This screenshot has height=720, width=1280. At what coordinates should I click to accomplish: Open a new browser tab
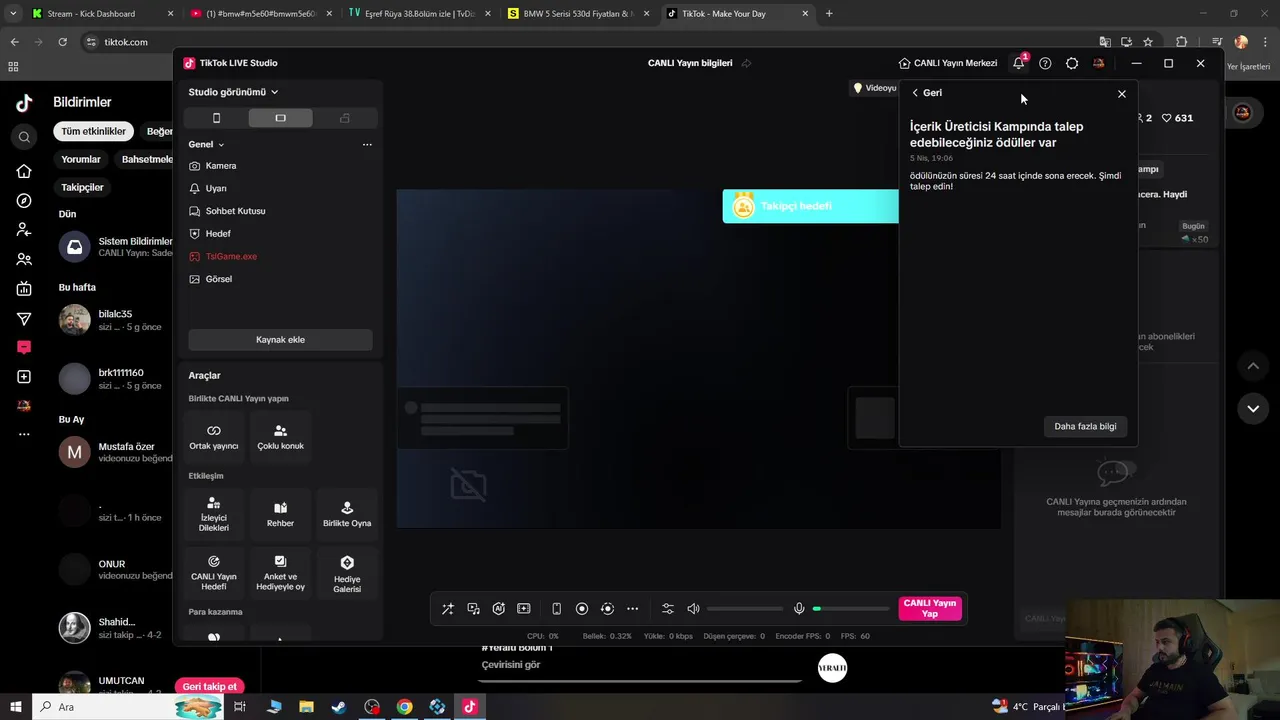click(829, 14)
